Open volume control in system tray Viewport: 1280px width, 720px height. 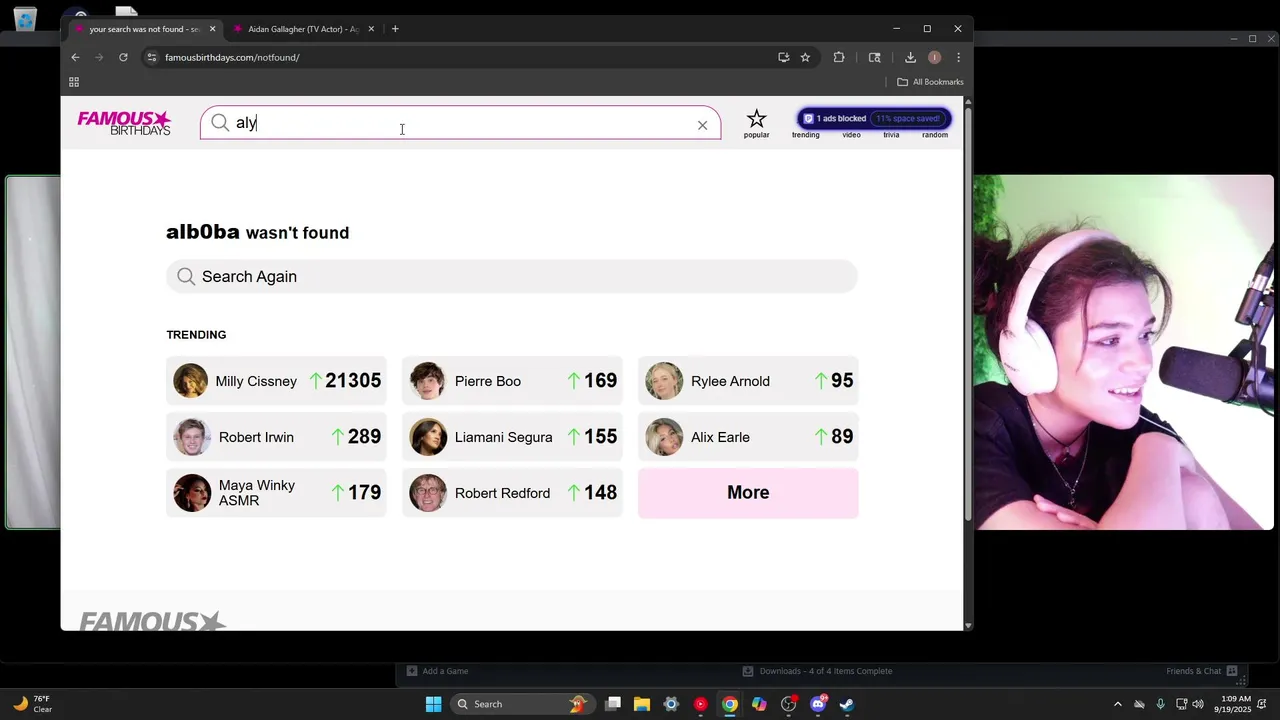[1198, 704]
